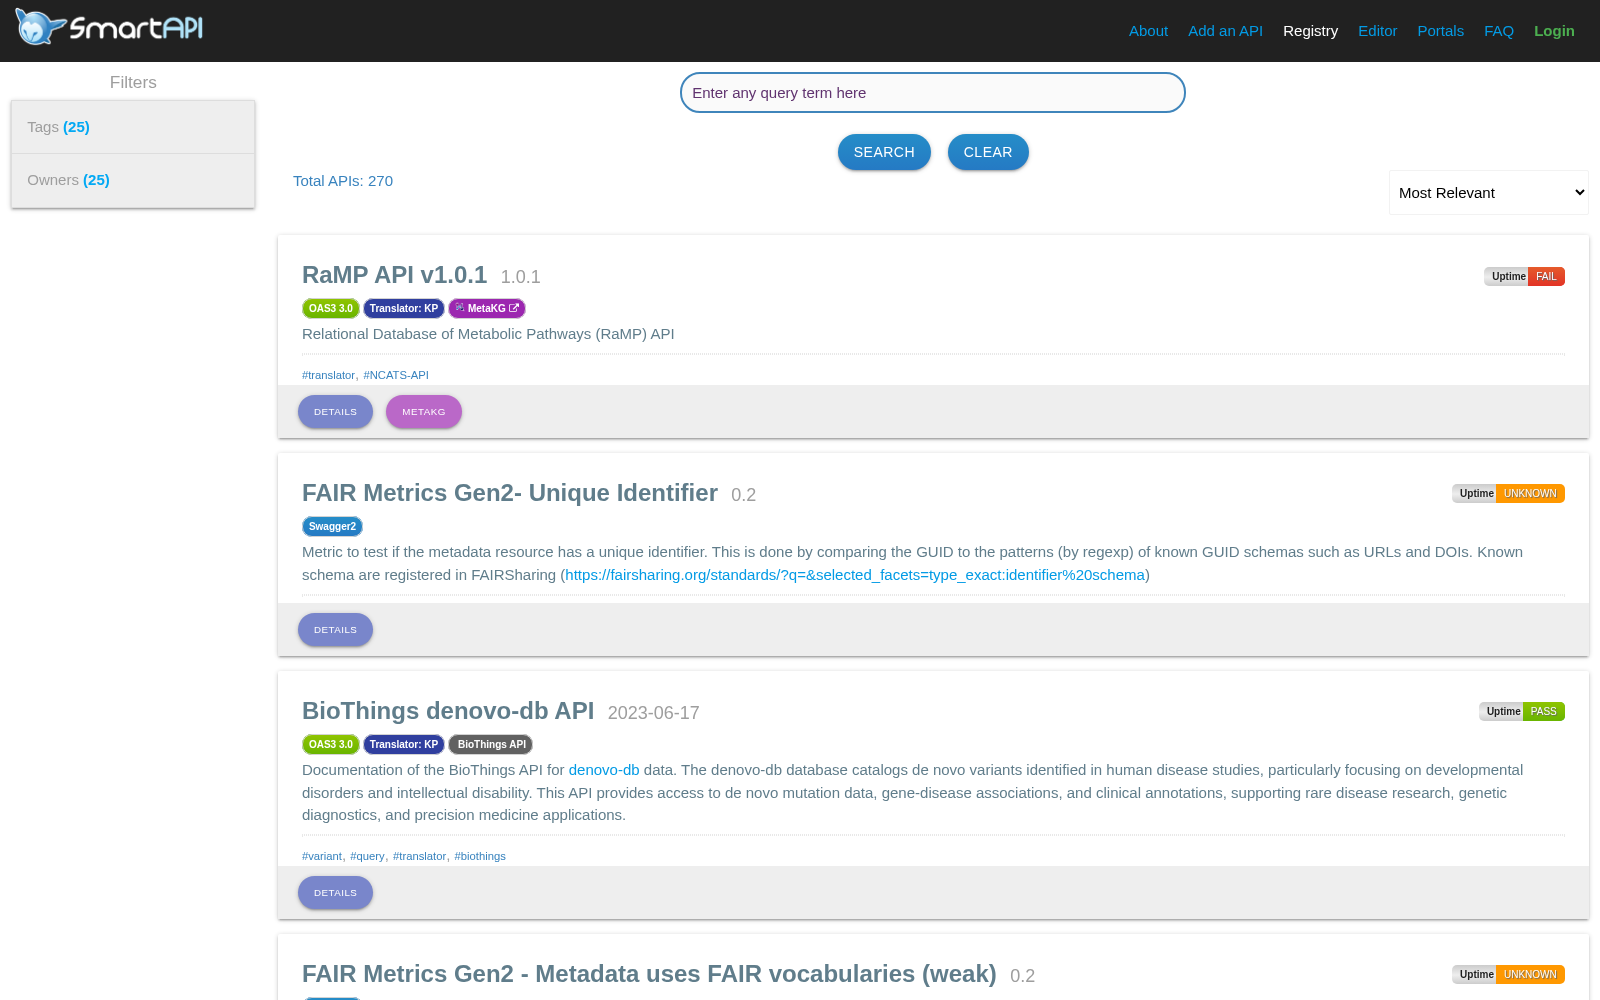Click the Uptime PASS status badge
The width and height of the screenshot is (1600, 1000).
tap(1522, 711)
